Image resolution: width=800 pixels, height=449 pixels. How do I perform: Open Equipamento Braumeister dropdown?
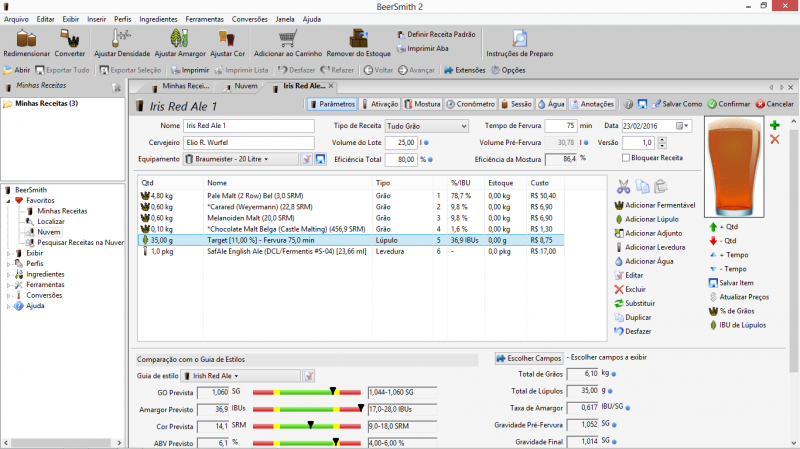[241, 159]
